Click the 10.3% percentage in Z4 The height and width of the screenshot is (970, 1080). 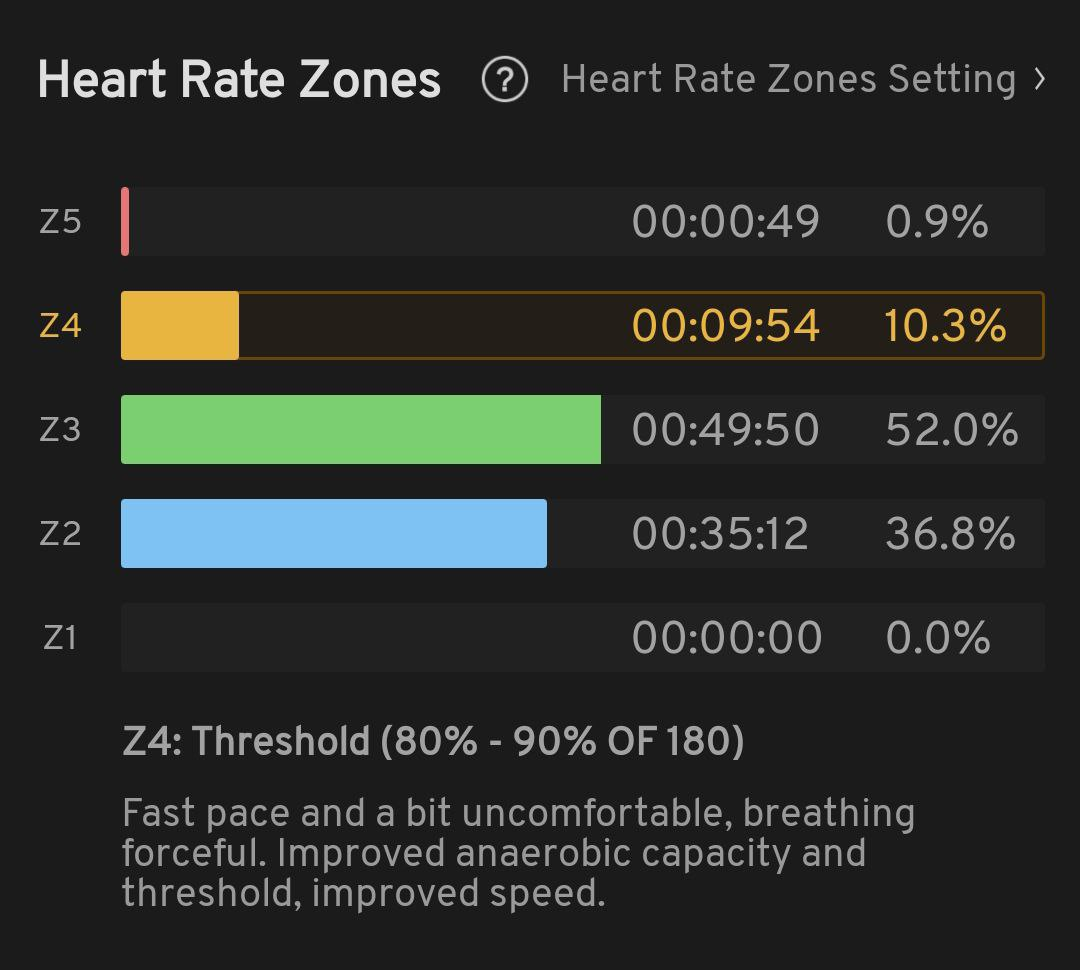(x=944, y=326)
